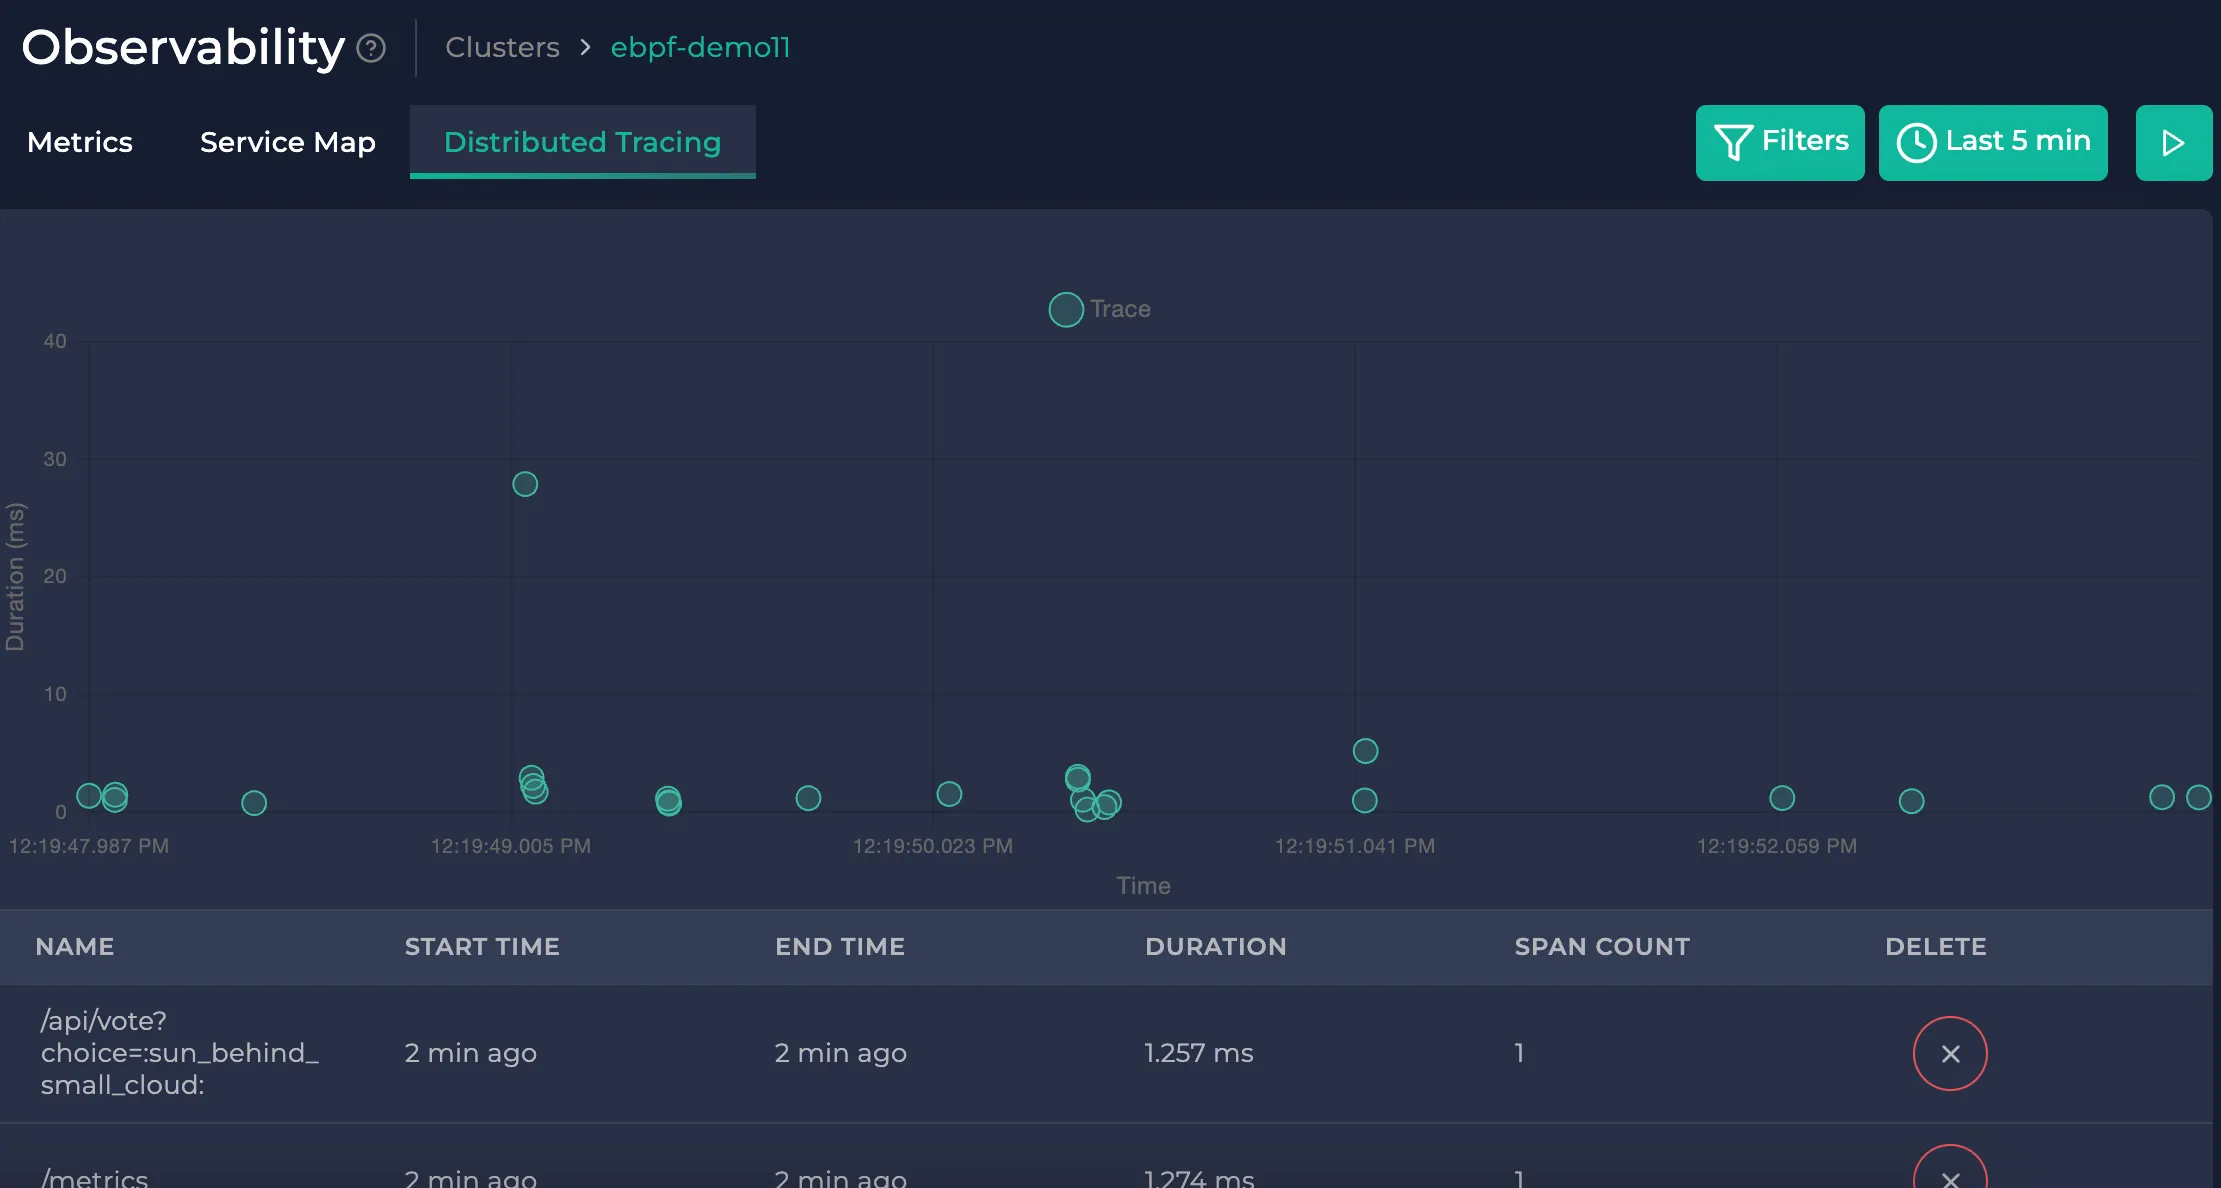This screenshot has width=2221, height=1188.
Task: Navigate to Clusters via the breadcrumb link
Action: [502, 47]
